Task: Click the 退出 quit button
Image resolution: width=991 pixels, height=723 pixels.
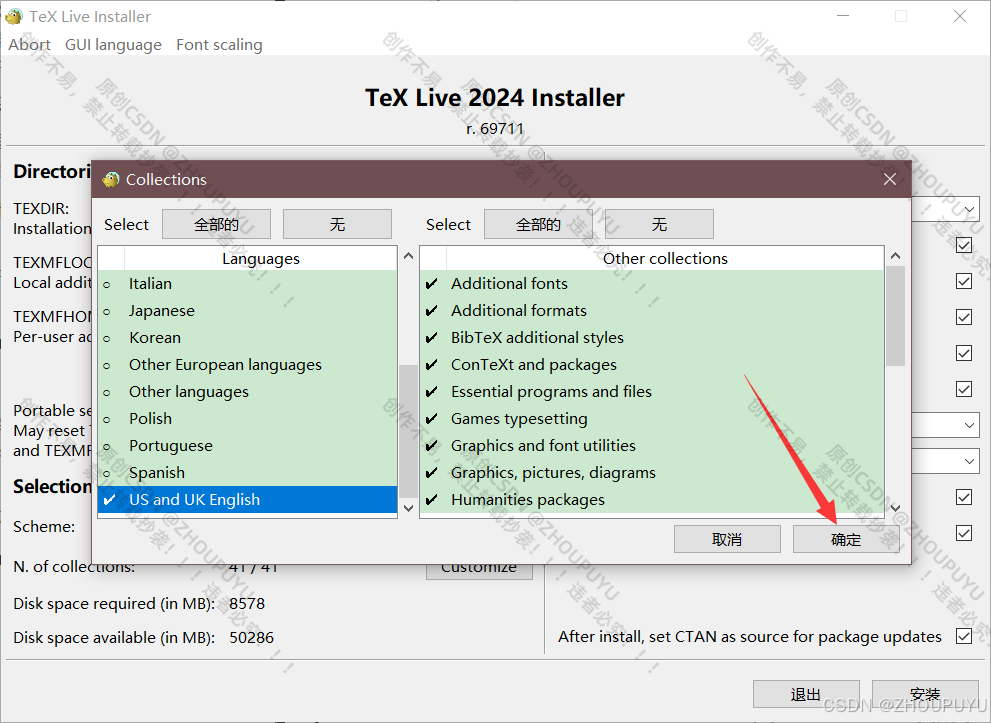Action: click(x=806, y=695)
